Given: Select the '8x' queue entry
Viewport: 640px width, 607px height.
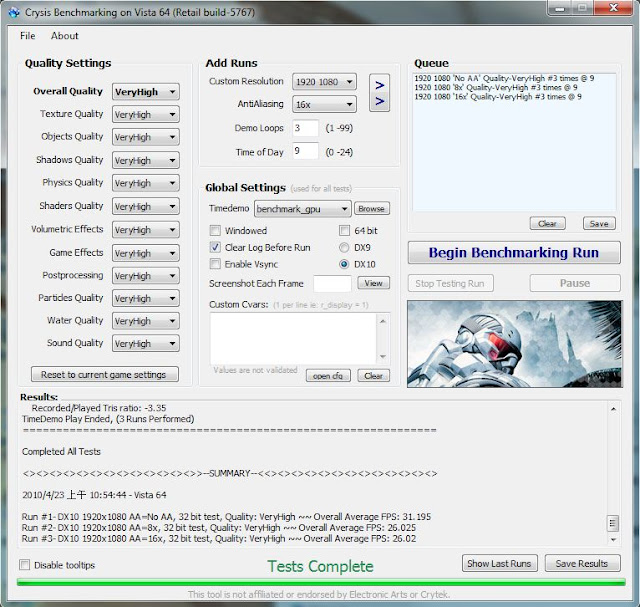Looking at the screenshot, I should point(496,87).
